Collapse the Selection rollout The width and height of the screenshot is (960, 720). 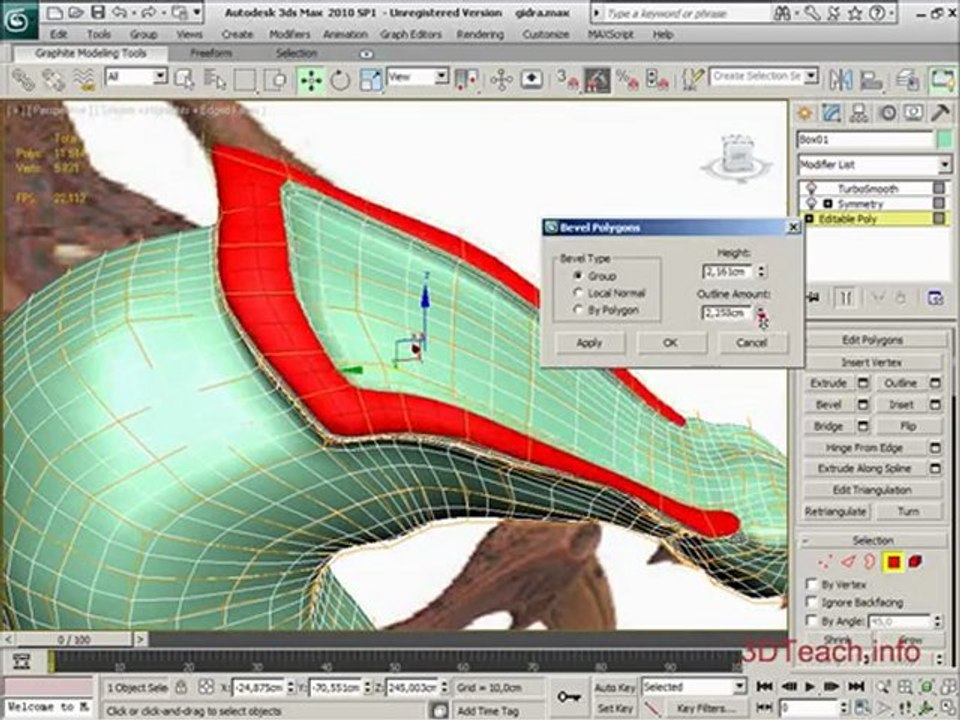point(872,540)
